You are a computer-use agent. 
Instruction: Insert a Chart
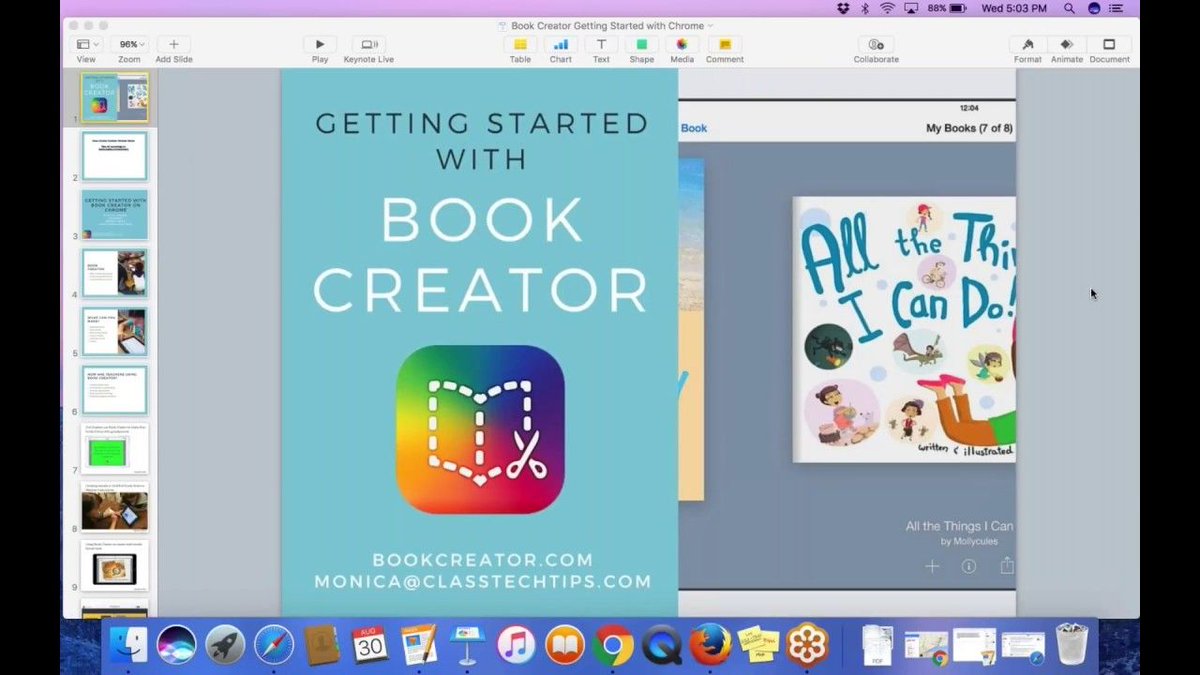tap(561, 44)
